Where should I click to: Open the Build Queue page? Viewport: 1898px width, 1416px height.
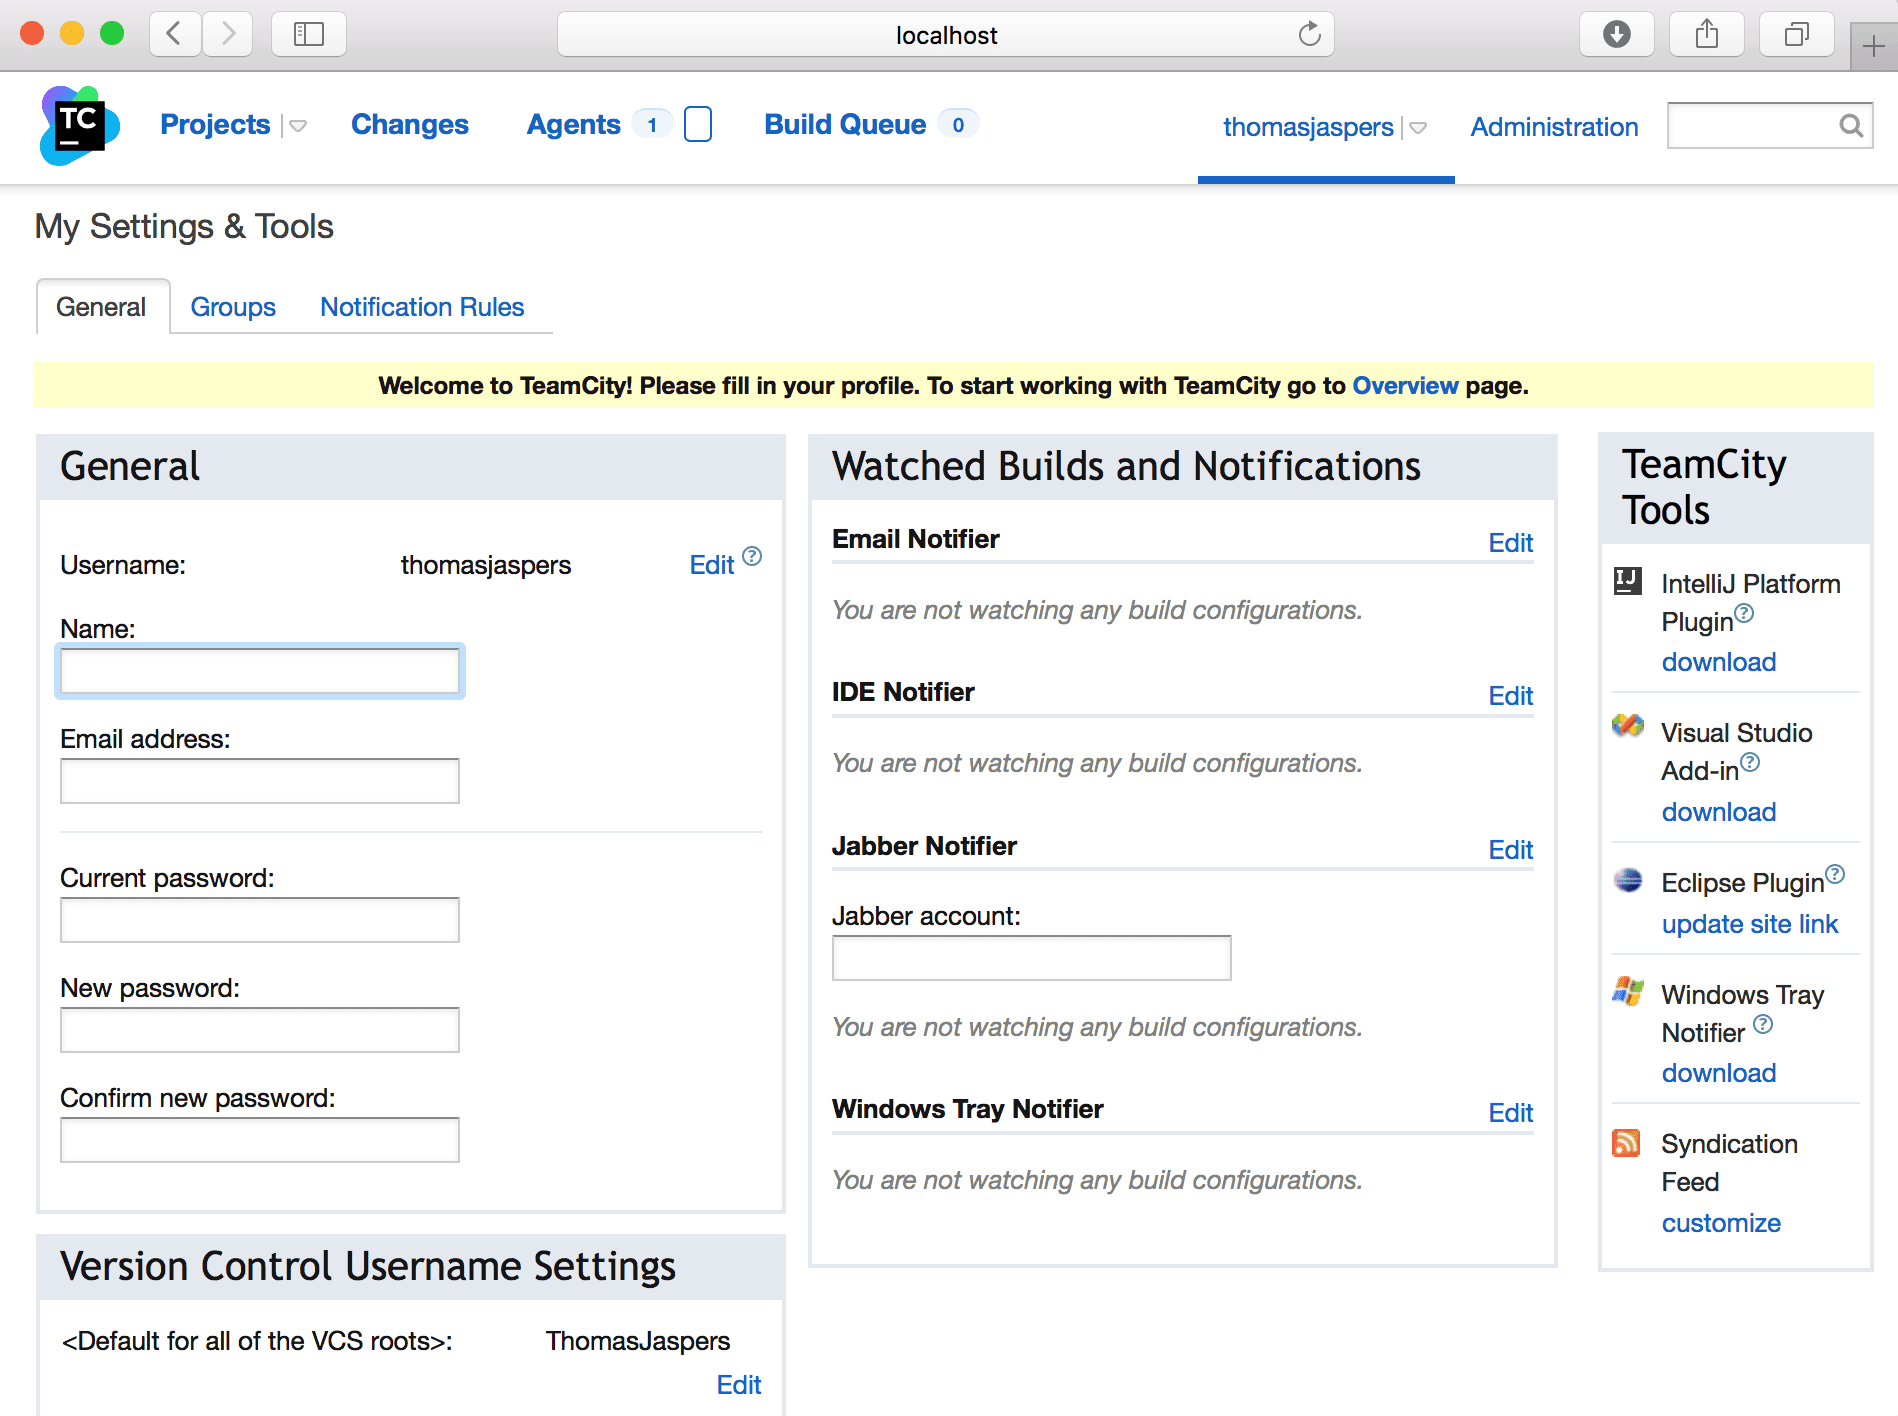pyautogui.click(x=845, y=125)
